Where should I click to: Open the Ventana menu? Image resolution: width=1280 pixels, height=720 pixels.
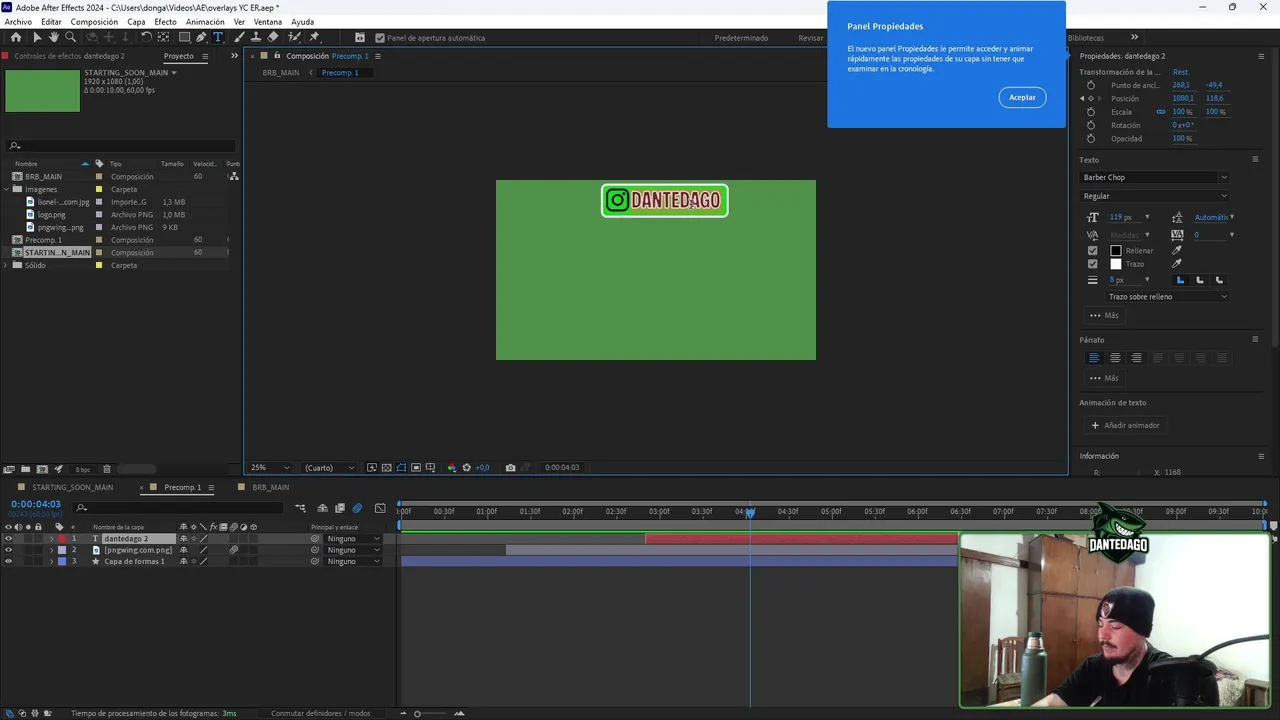pos(267,21)
